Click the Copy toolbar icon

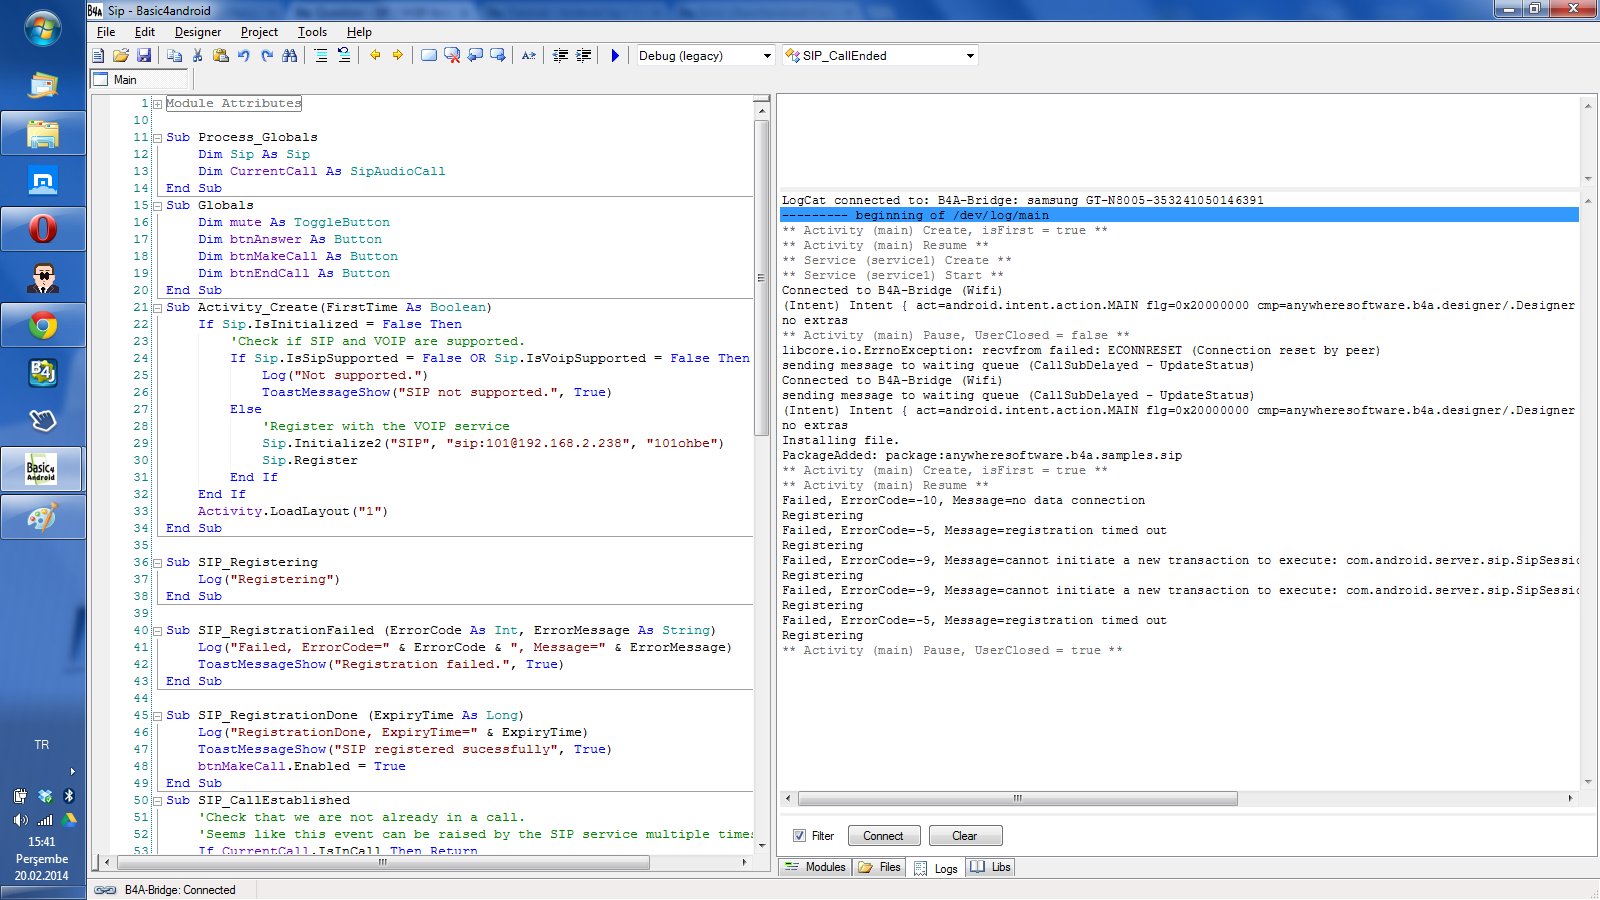pos(174,56)
